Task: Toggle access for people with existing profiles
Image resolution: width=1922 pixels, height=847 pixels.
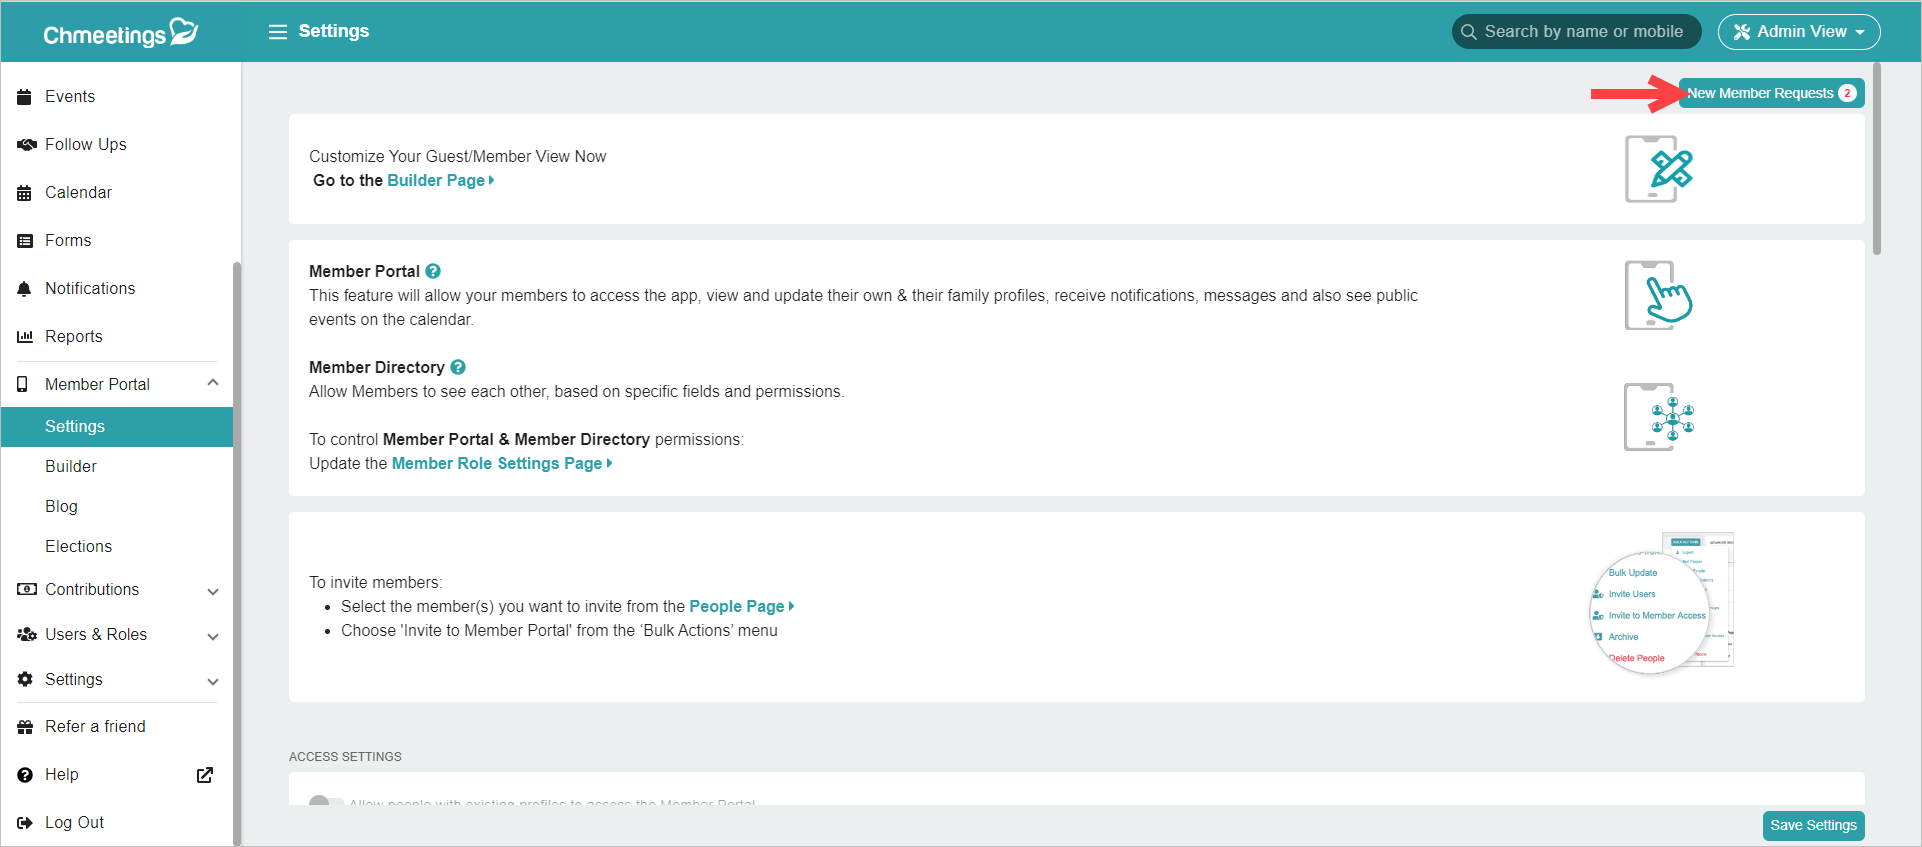Action: [x=326, y=802]
